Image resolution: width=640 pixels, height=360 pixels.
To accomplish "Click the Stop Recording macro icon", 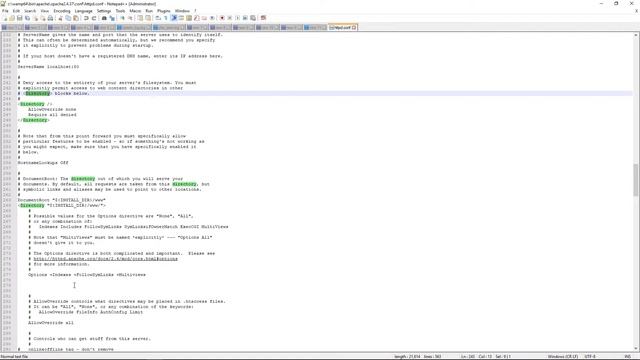I will point(230,18).
